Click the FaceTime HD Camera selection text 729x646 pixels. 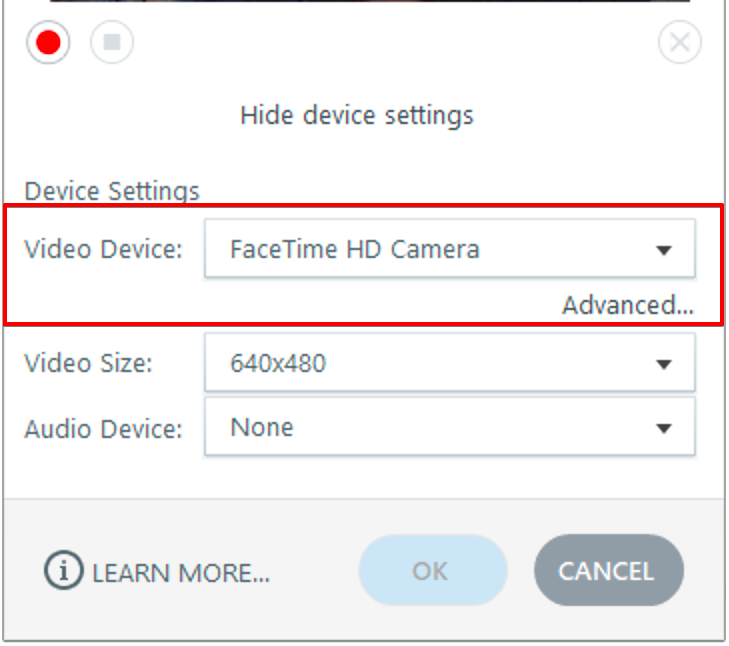[354, 249]
